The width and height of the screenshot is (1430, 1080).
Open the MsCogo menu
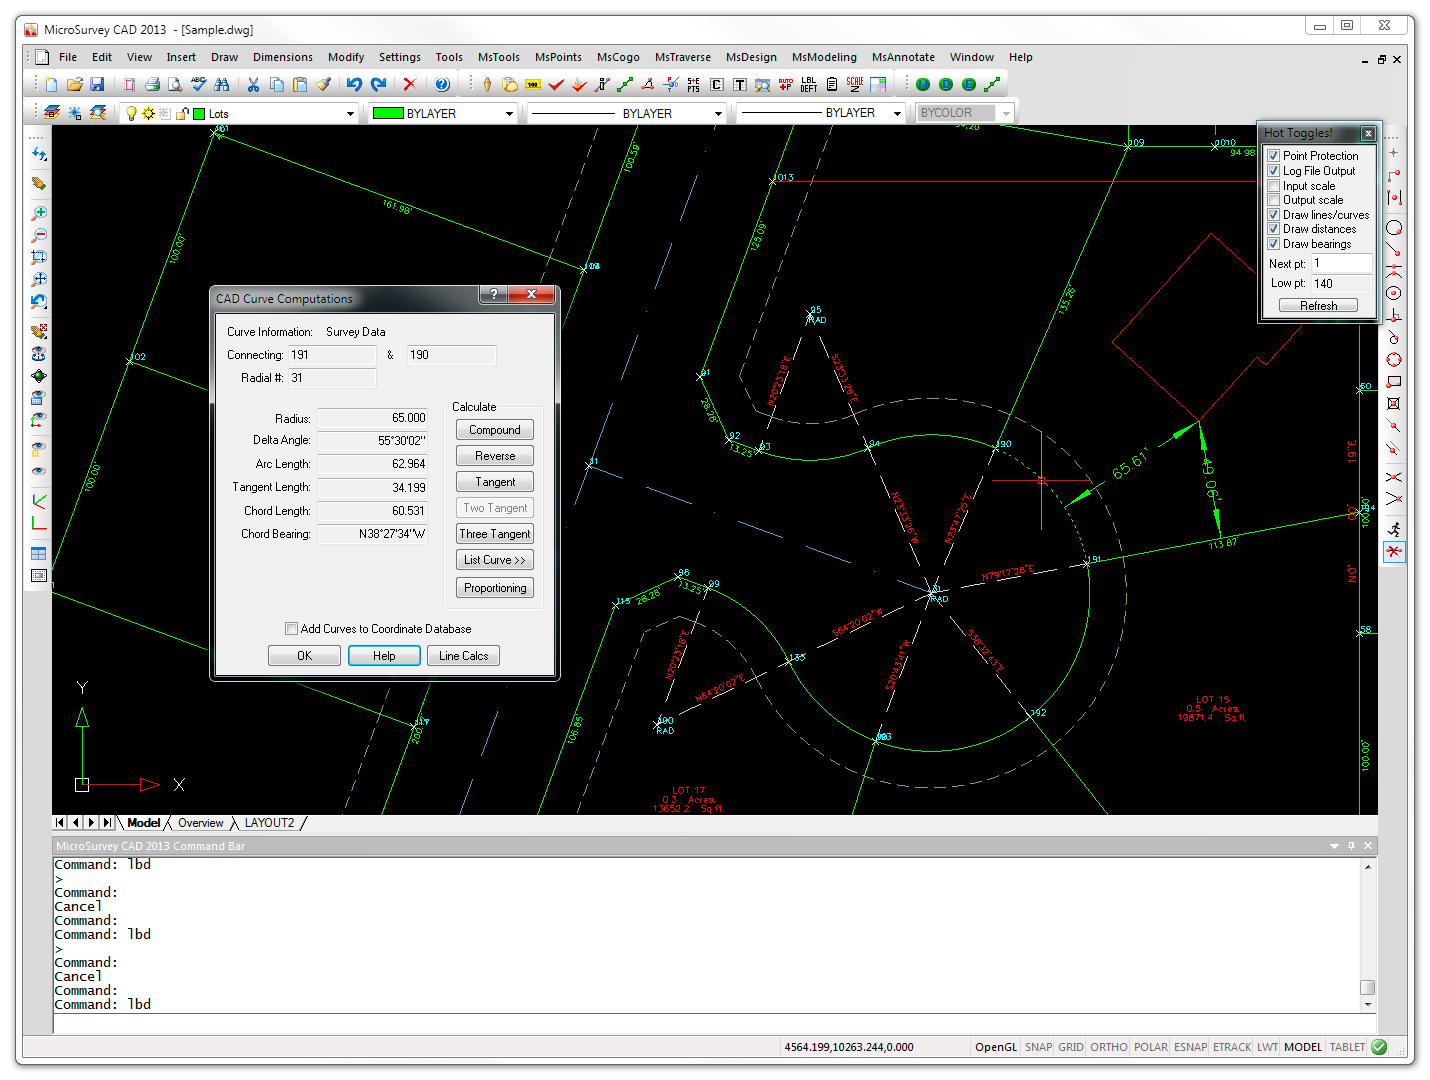coord(618,57)
